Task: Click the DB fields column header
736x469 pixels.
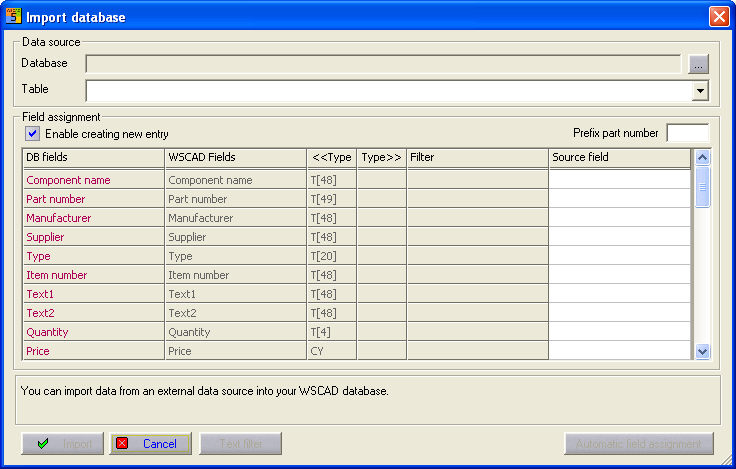Action: pos(93,158)
